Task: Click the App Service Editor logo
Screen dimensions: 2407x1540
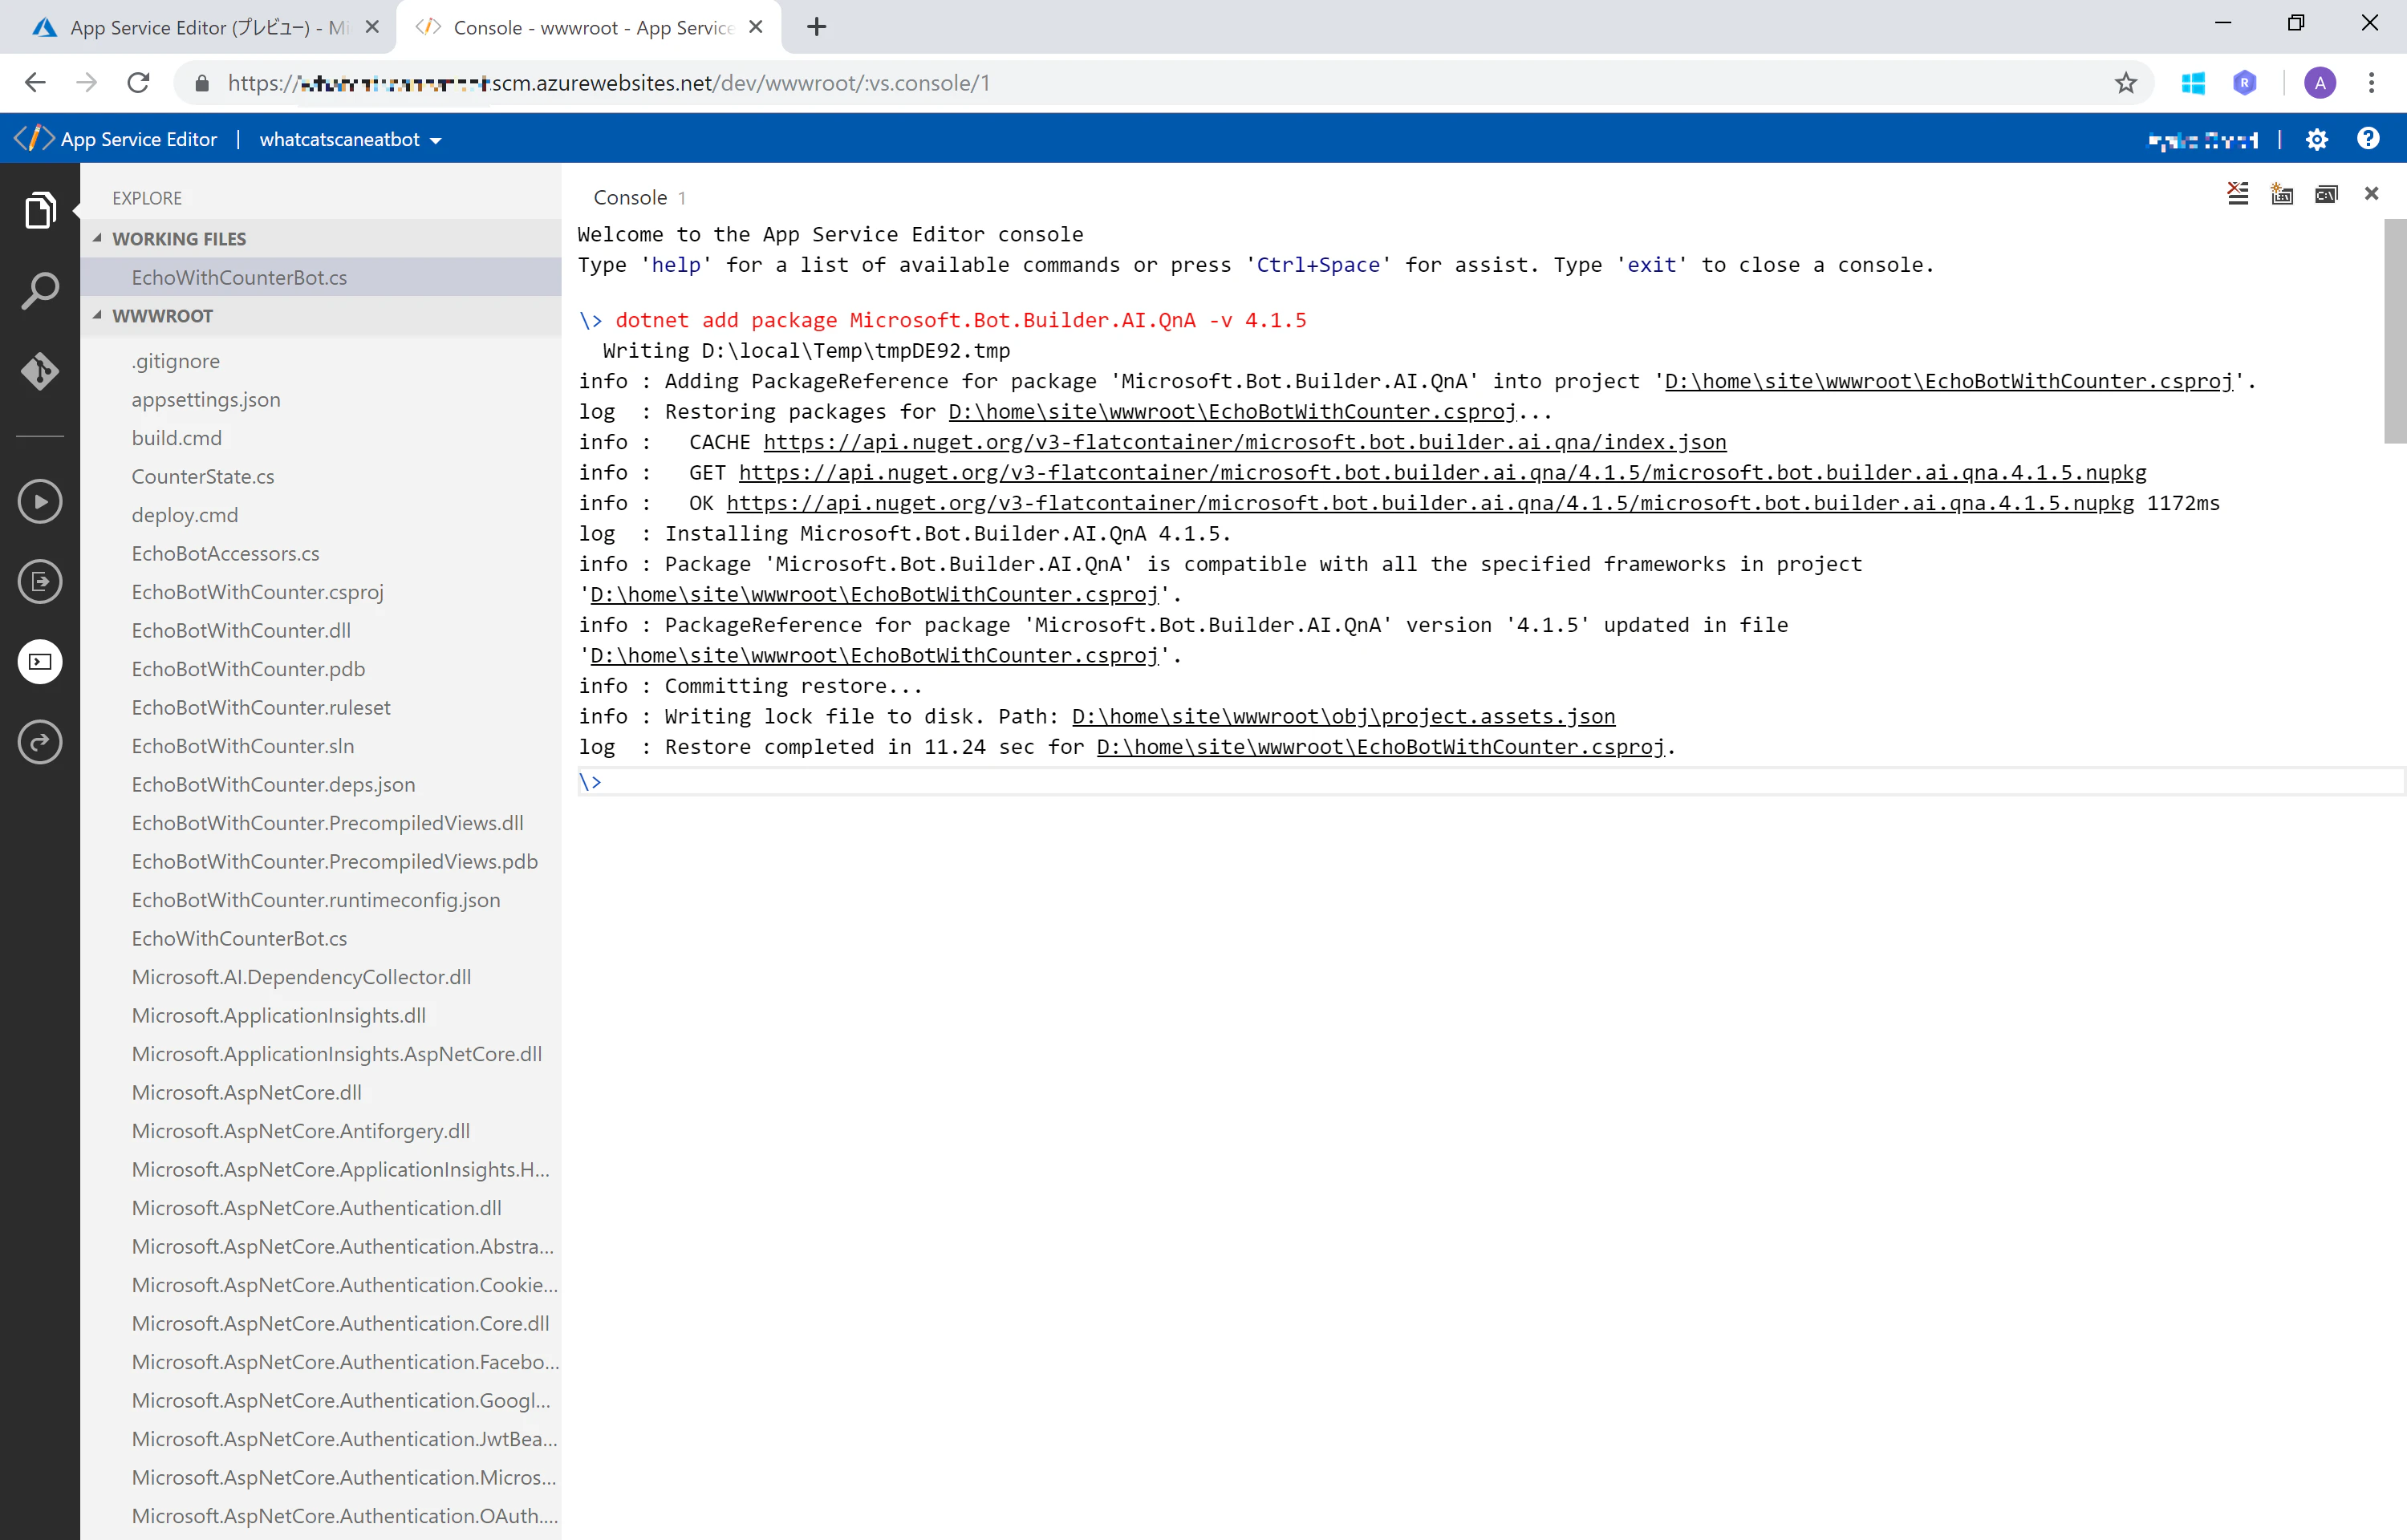Action: 35,138
